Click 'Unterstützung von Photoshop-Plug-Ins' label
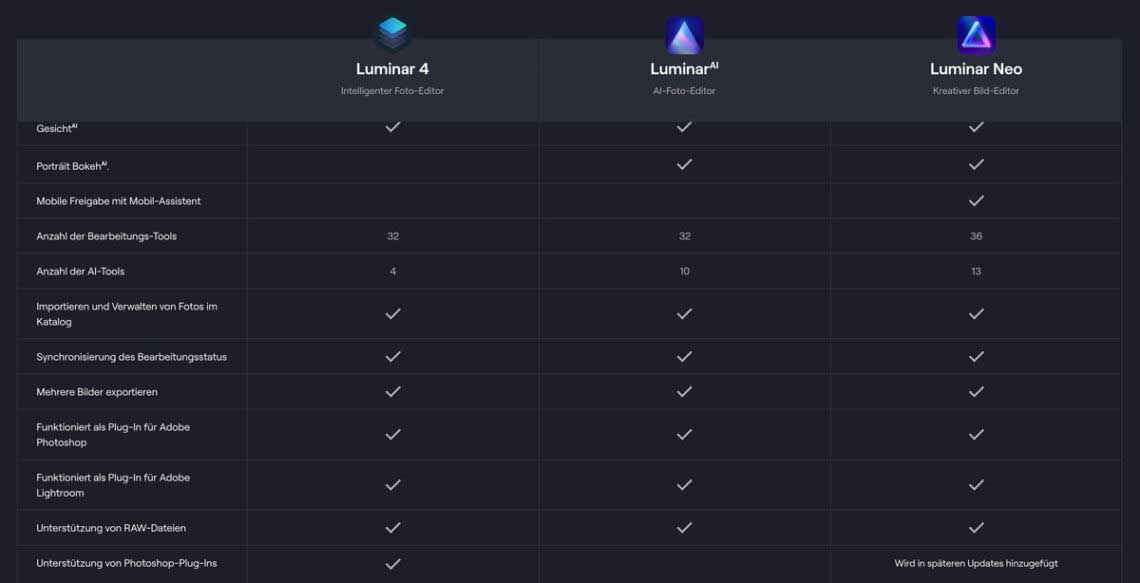 click(x=127, y=563)
